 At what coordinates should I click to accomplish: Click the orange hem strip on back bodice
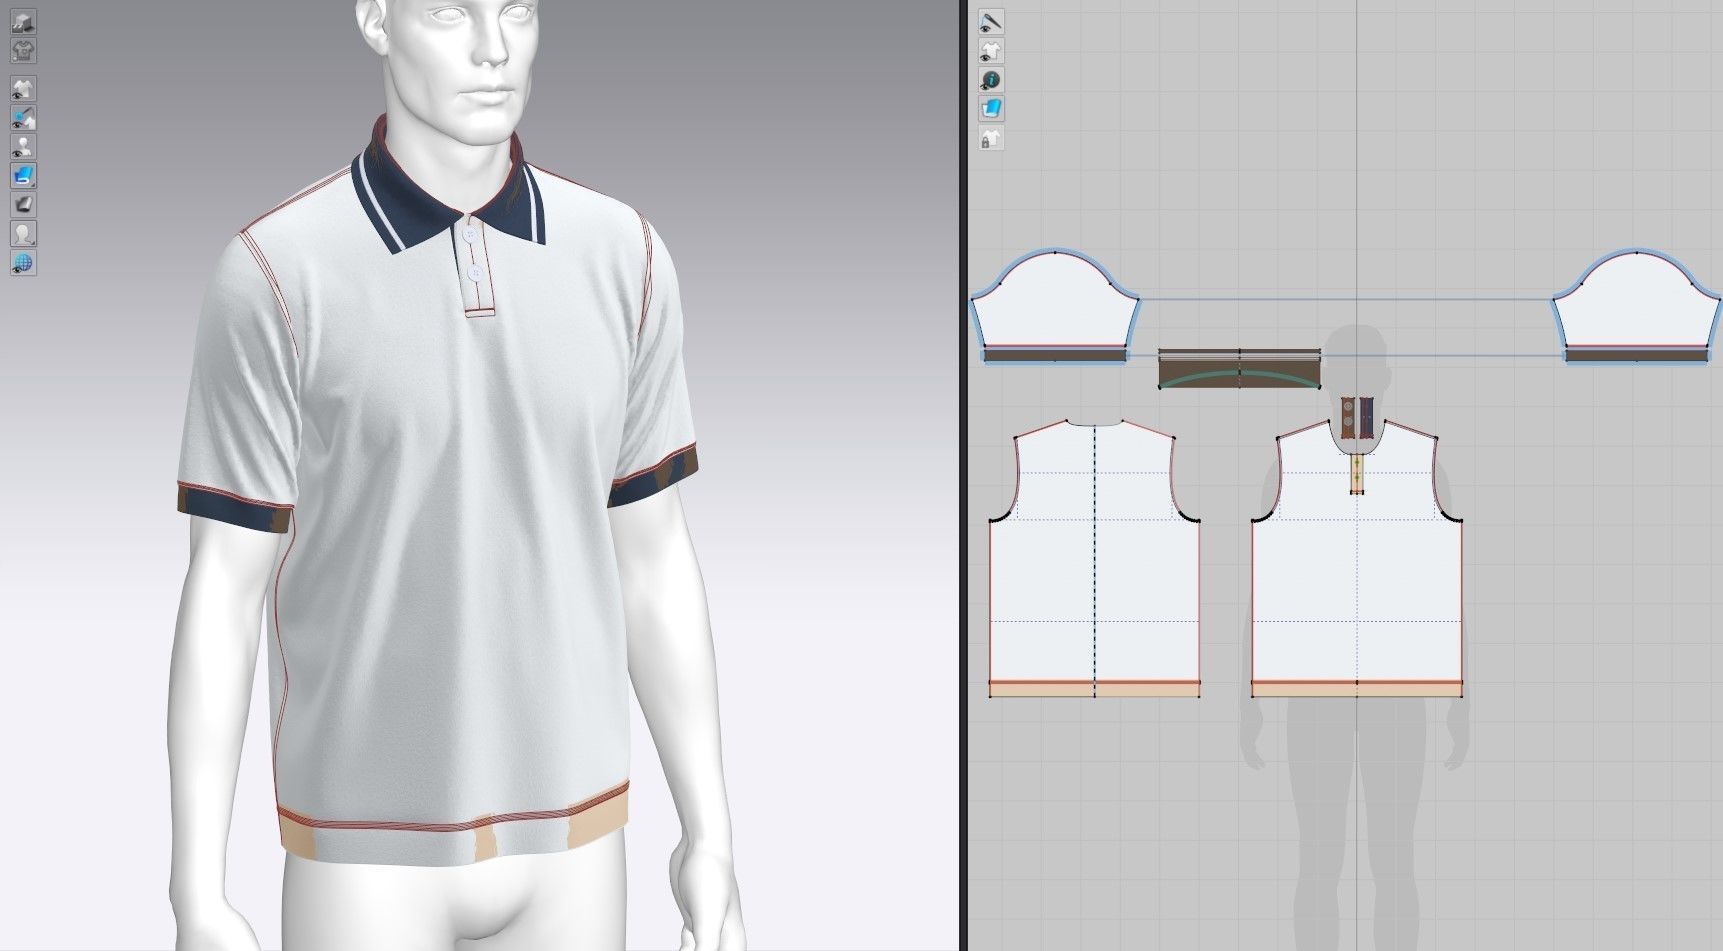1095,690
